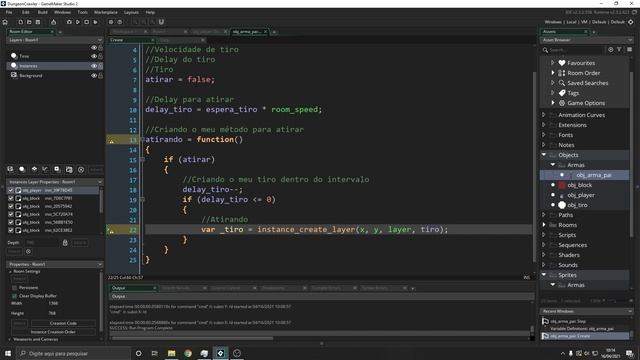Select obj_block in Asset Browser
Screen dimensions: 640x360
click(x=579, y=185)
